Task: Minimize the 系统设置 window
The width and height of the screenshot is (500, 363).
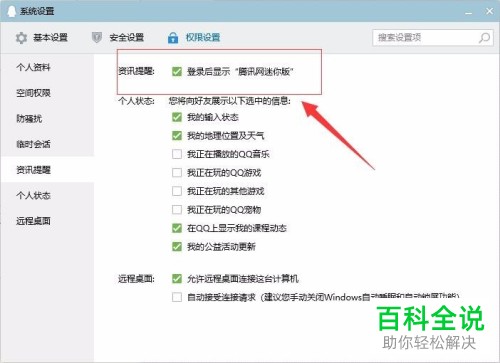Action: [x=469, y=12]
